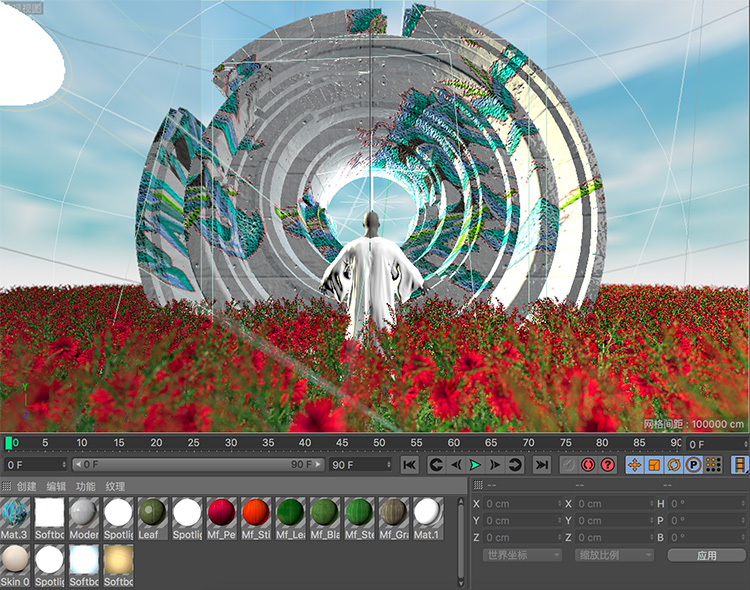This screenshot has width=750, height=590.
Task: Click the stepper arrows of the H rotation field
Action: click(x=741, y=504)
